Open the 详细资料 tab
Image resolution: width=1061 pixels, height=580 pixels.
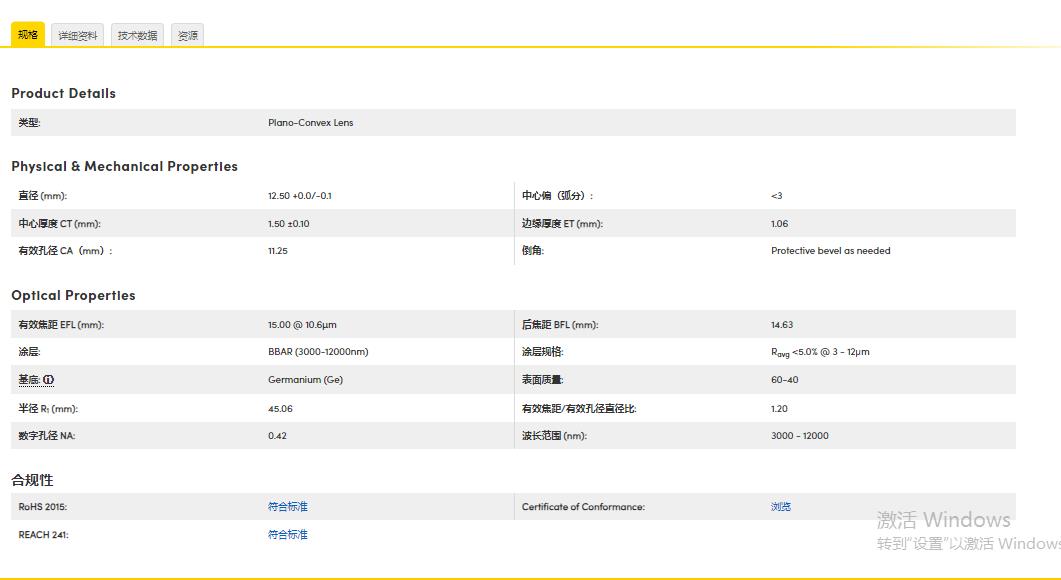click(78, 33)
